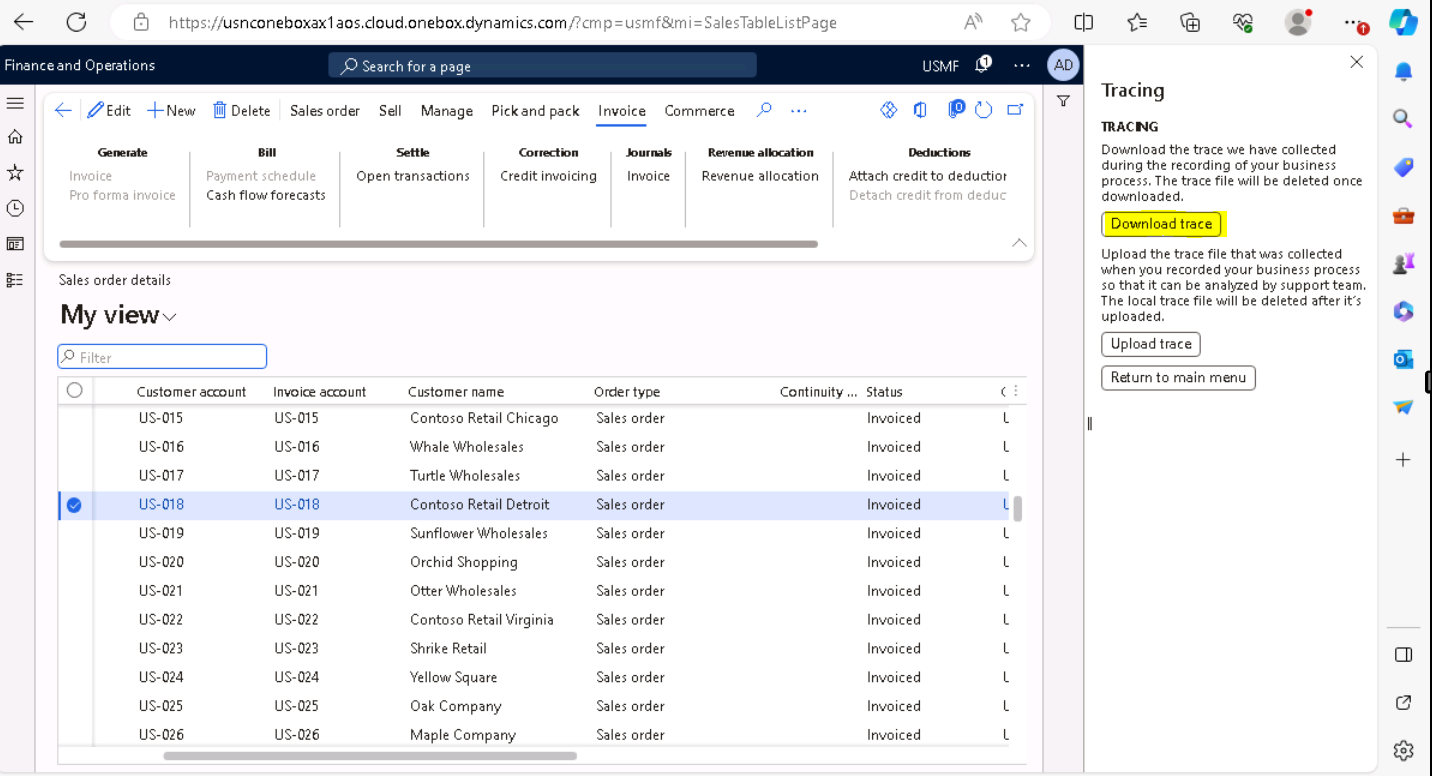
Task: Open the form in a new window
Action: [x=1015, y=110]
